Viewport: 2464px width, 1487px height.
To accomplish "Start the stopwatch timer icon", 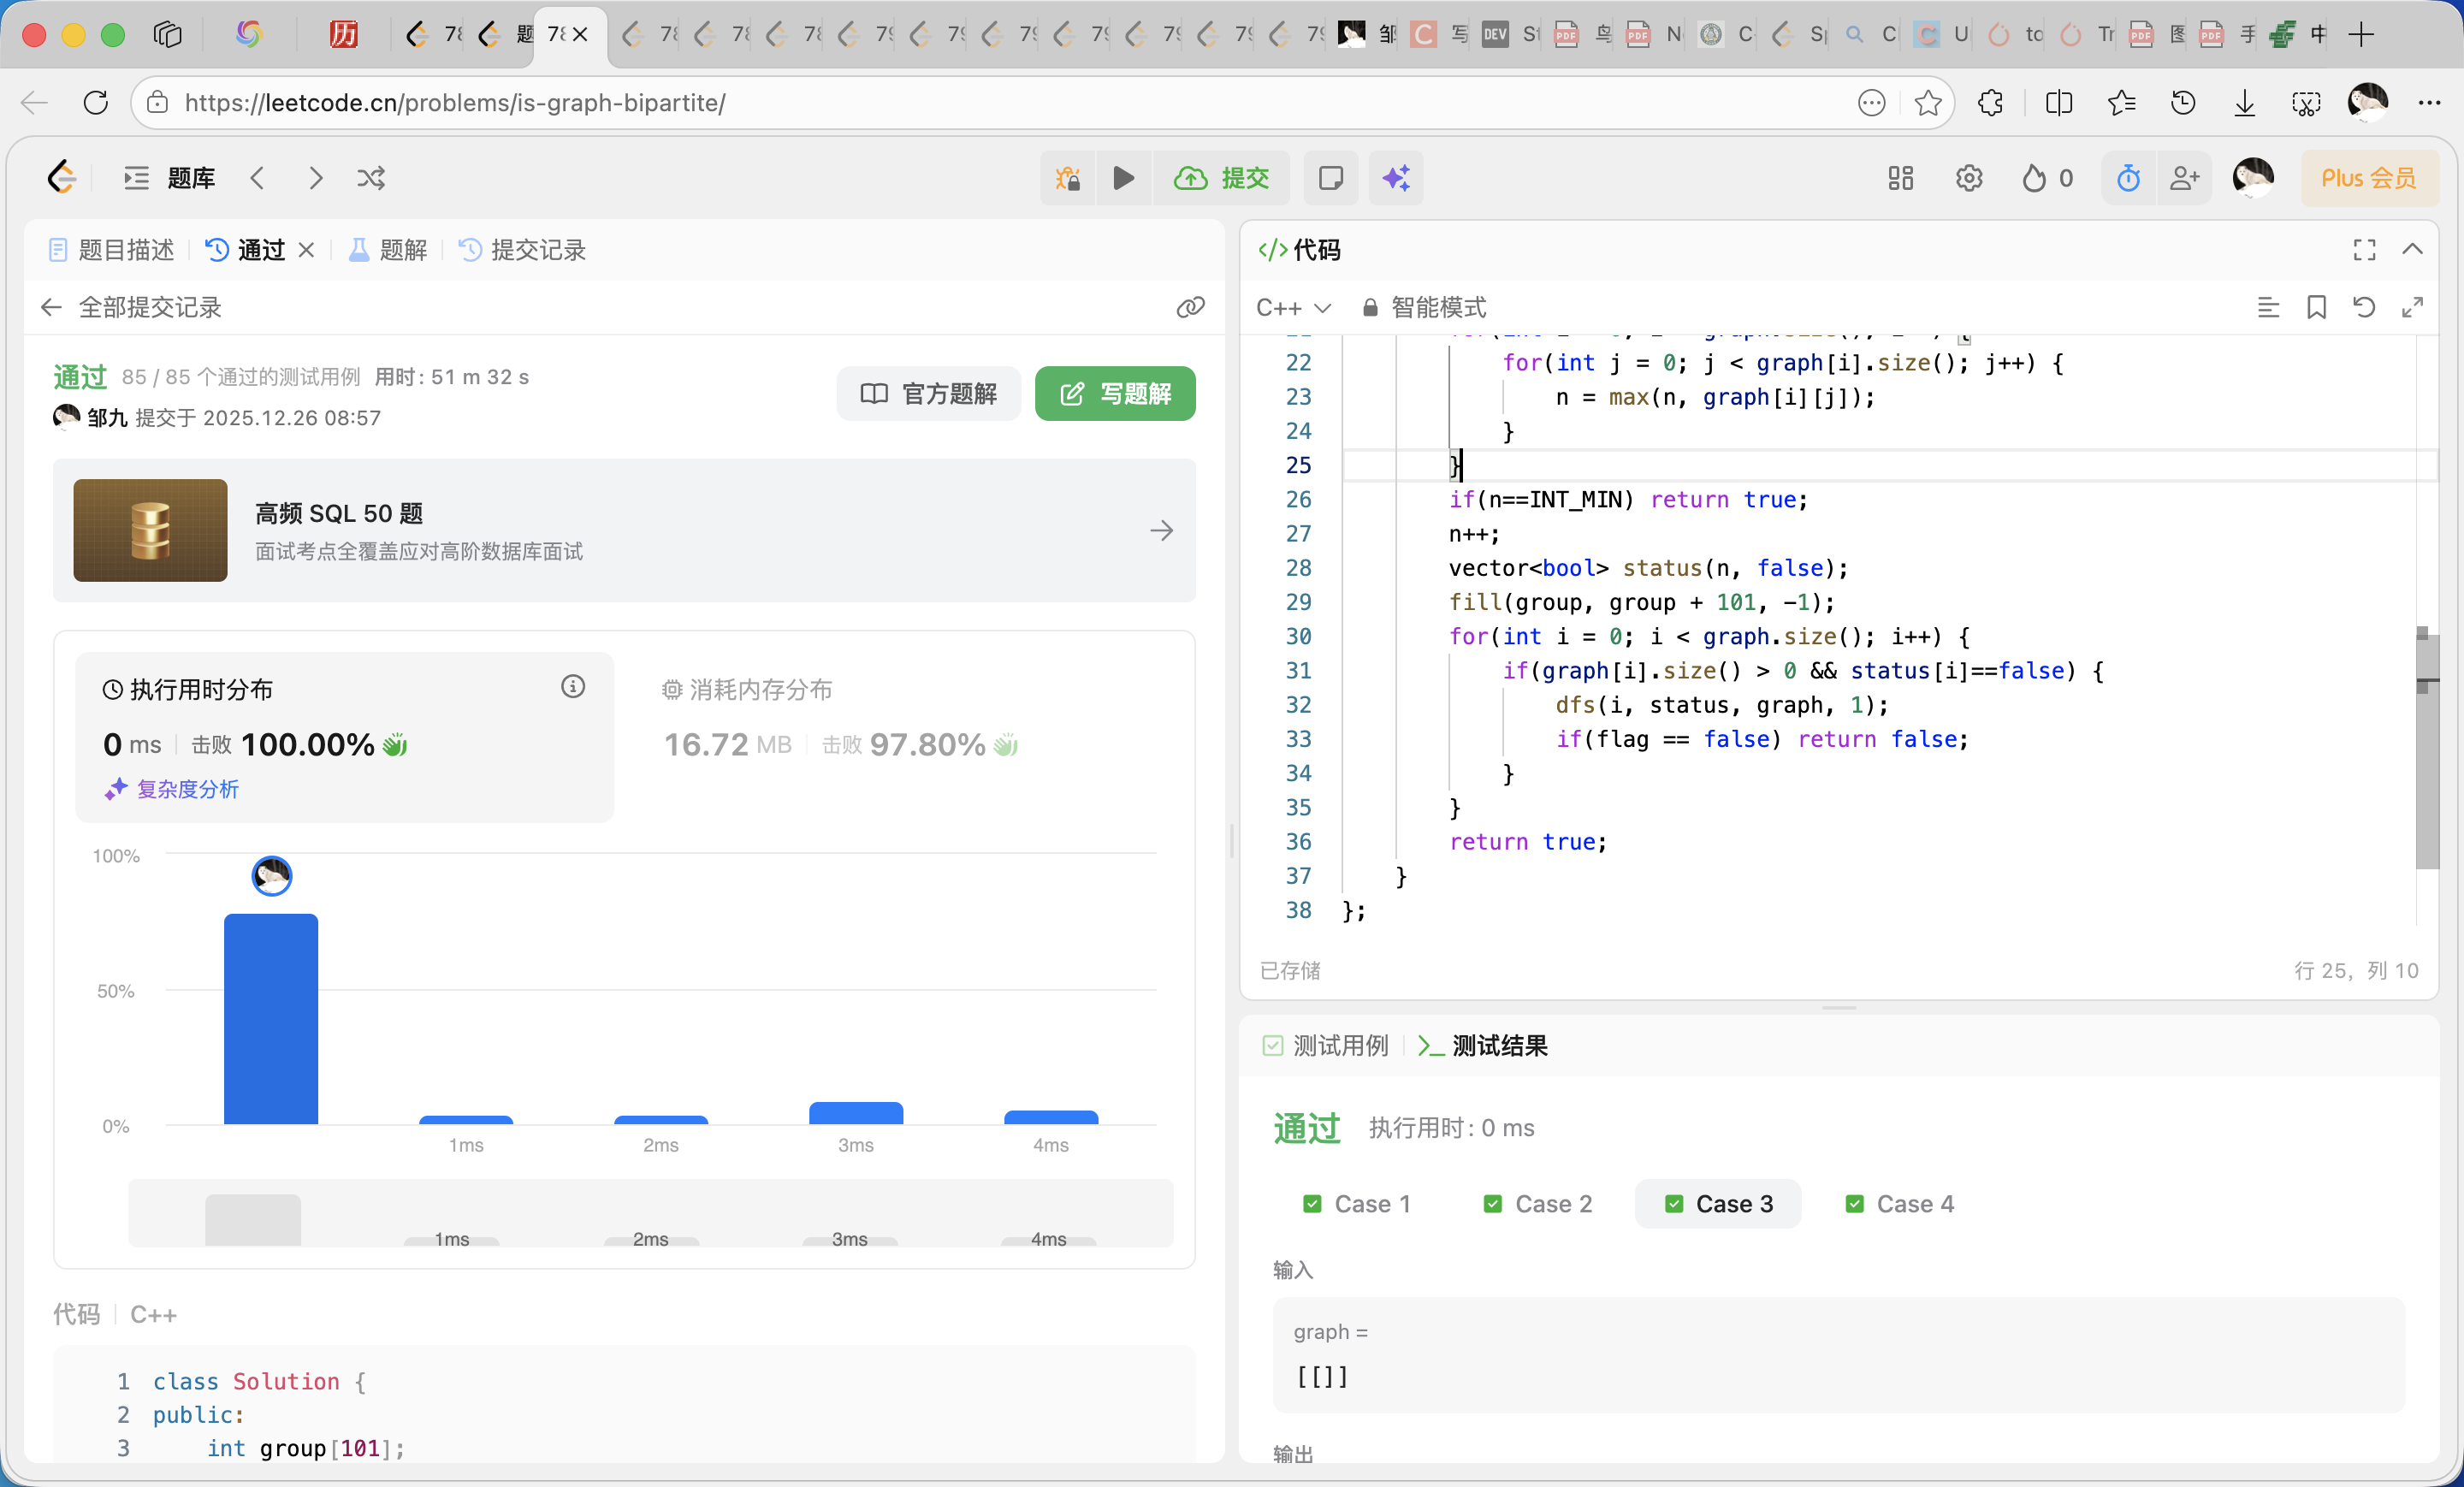I will tap(2128, 178).
